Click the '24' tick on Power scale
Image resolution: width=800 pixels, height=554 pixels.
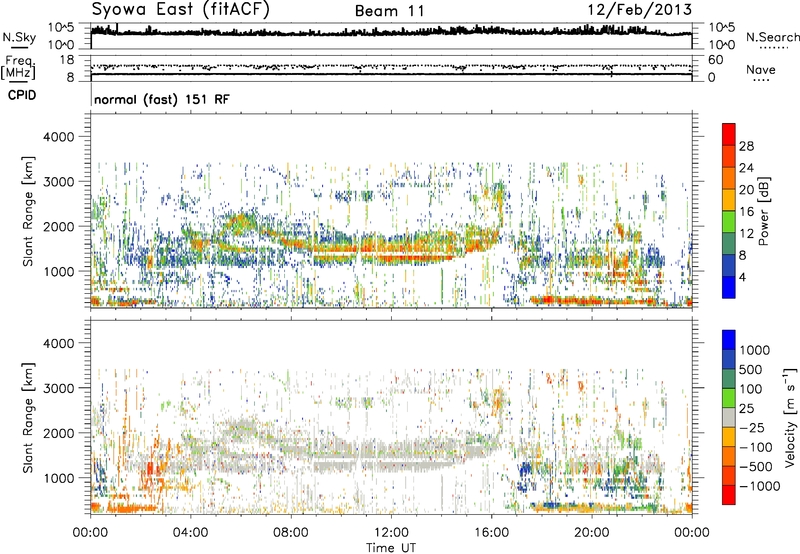tap(746, 168)
